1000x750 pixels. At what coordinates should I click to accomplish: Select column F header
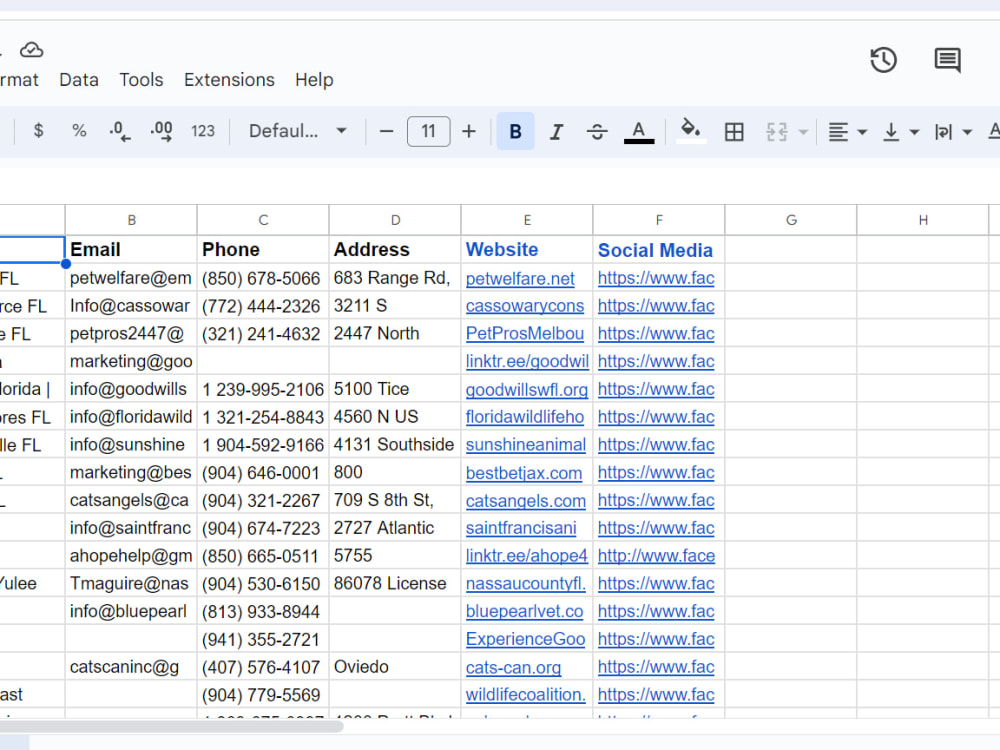tap(659, 220)
